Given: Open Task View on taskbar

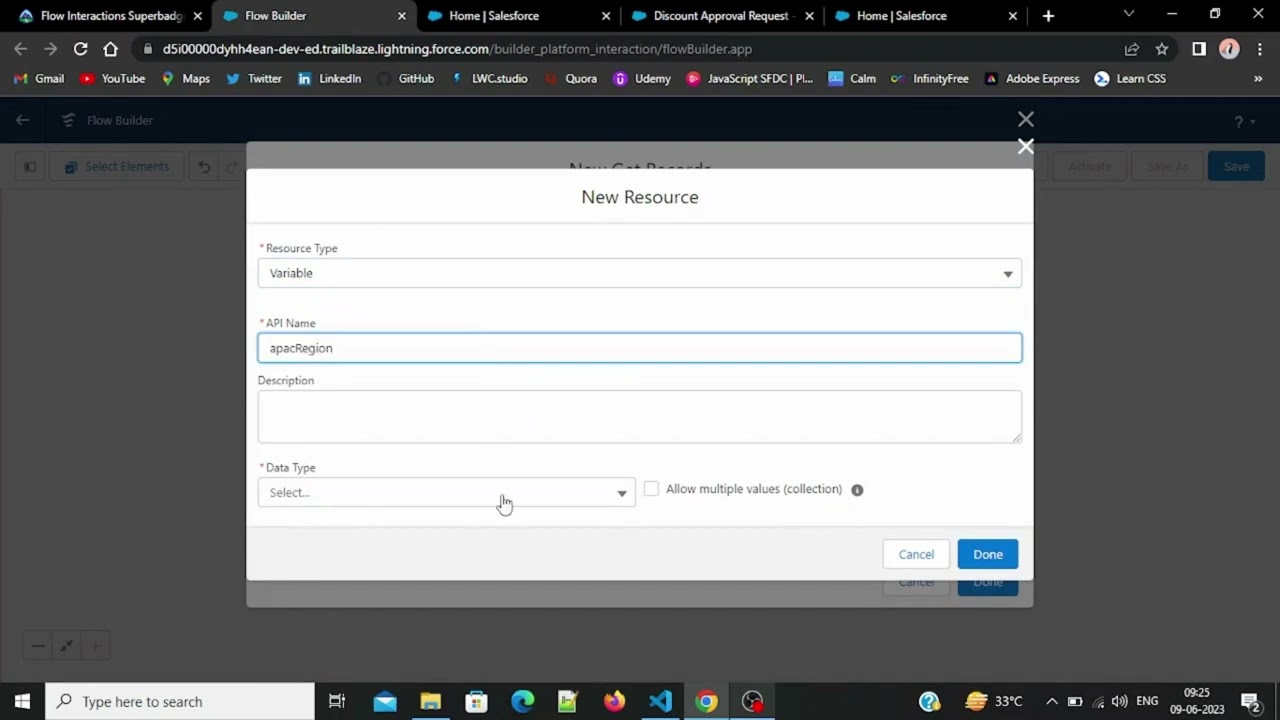Looking at the screenshot, I should pyautogui.click(x=337, y=701).
